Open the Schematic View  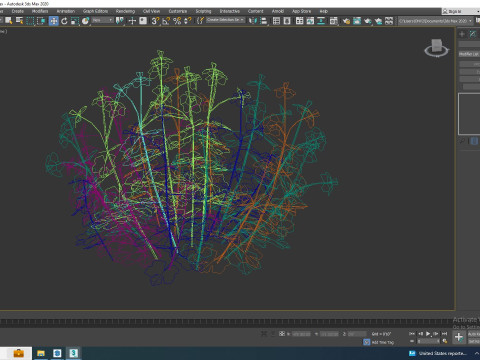[x=321, y=21]
